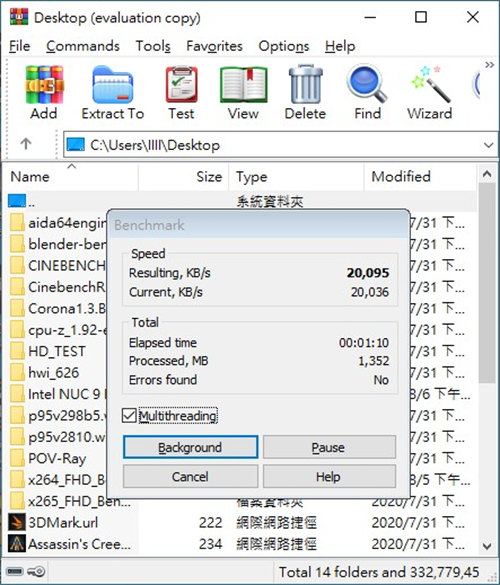Click the drive icon in status bar
500x585 pixels.
pos(15,571)
